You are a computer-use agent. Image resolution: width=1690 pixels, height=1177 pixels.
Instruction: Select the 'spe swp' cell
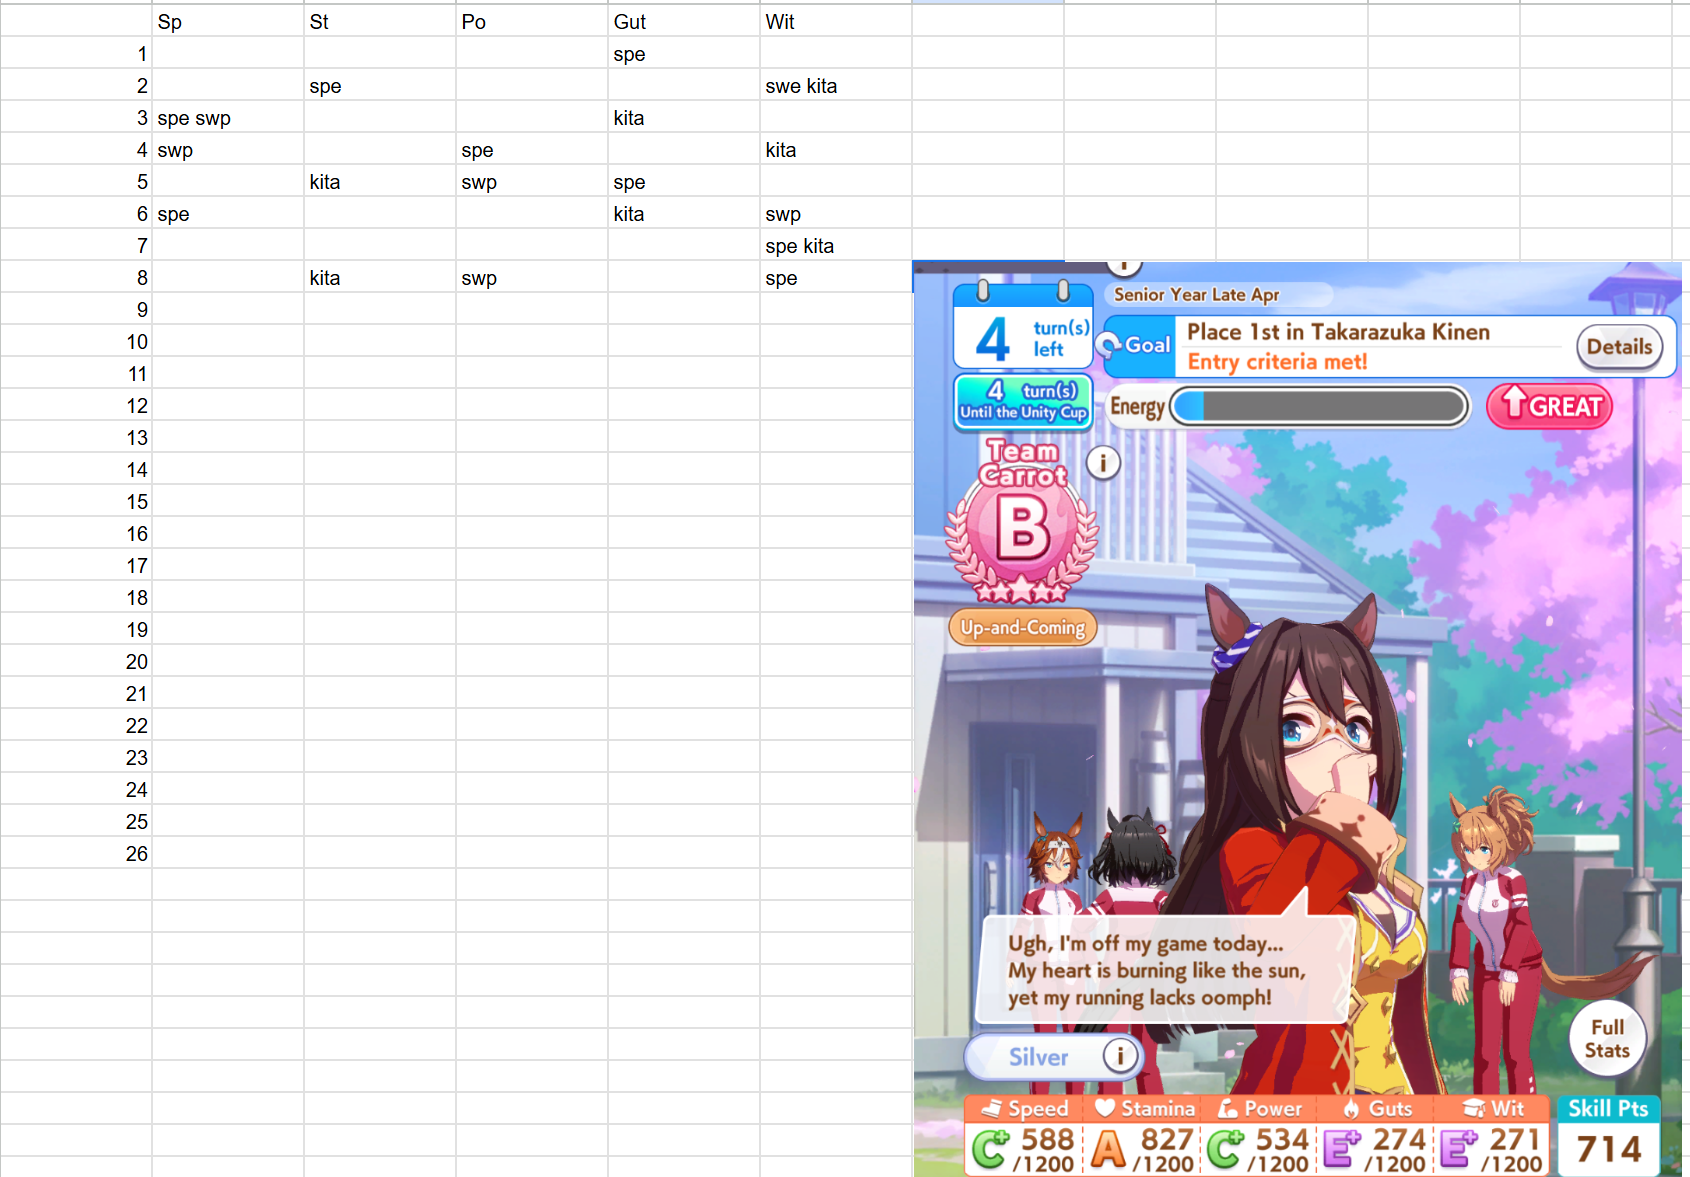pyautogui.click(x=228, y=118)
